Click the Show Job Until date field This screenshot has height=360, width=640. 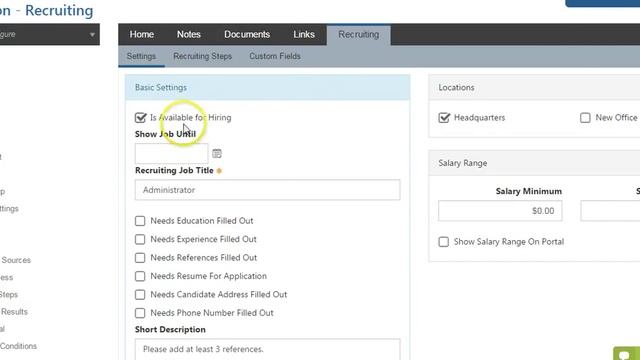pyautogui.click(x=171, y=153)
